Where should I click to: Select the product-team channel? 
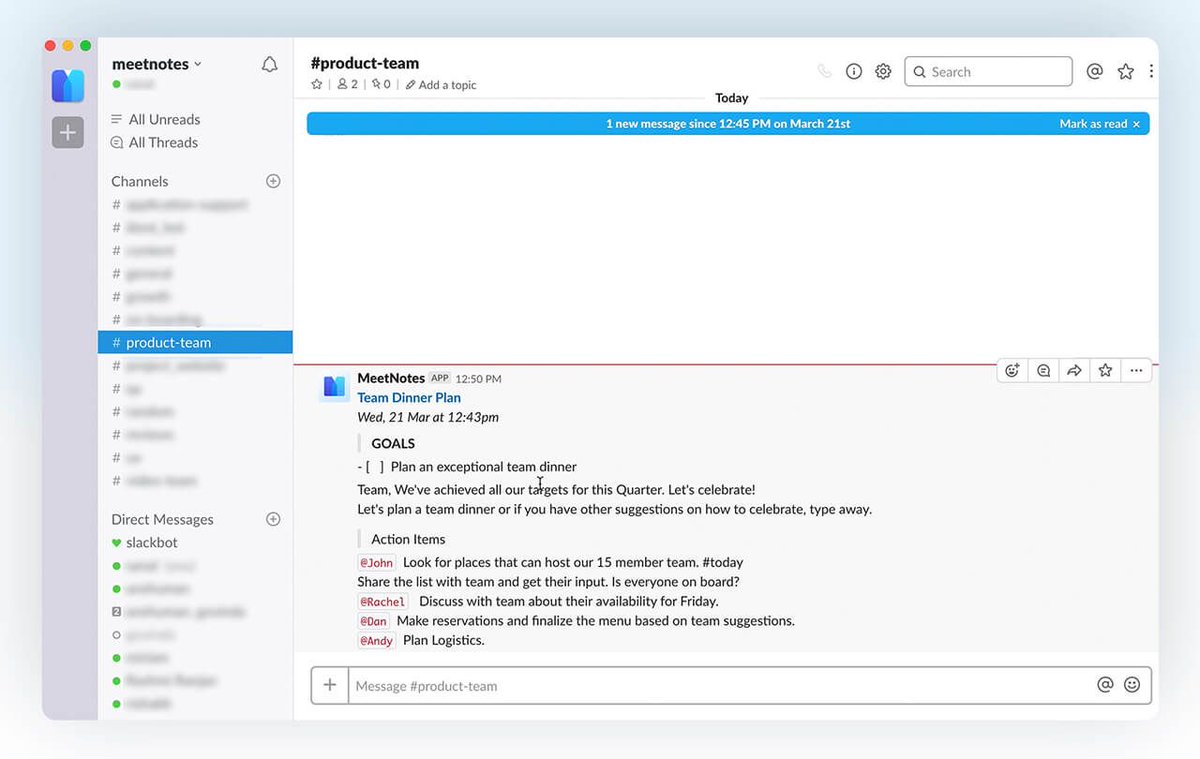coord(195,342)
